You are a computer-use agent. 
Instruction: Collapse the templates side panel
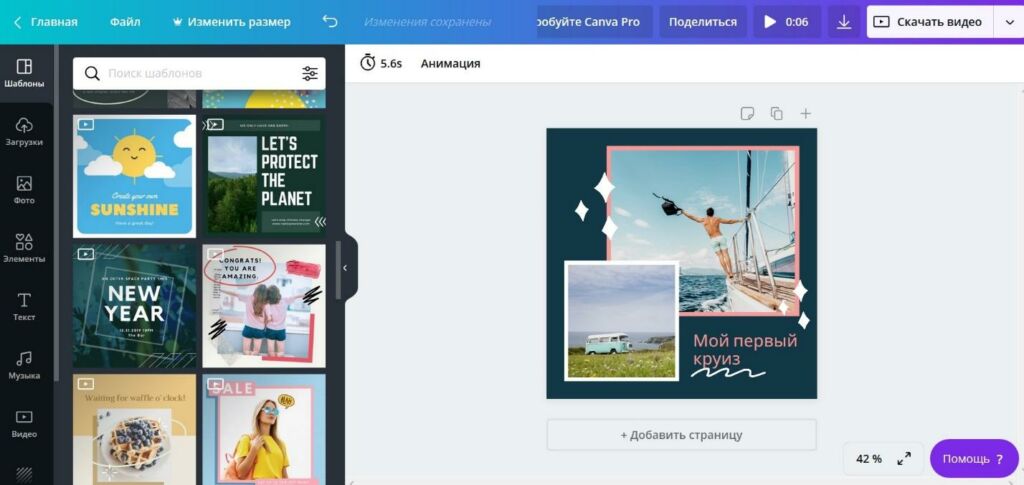[x=345, y=268]
